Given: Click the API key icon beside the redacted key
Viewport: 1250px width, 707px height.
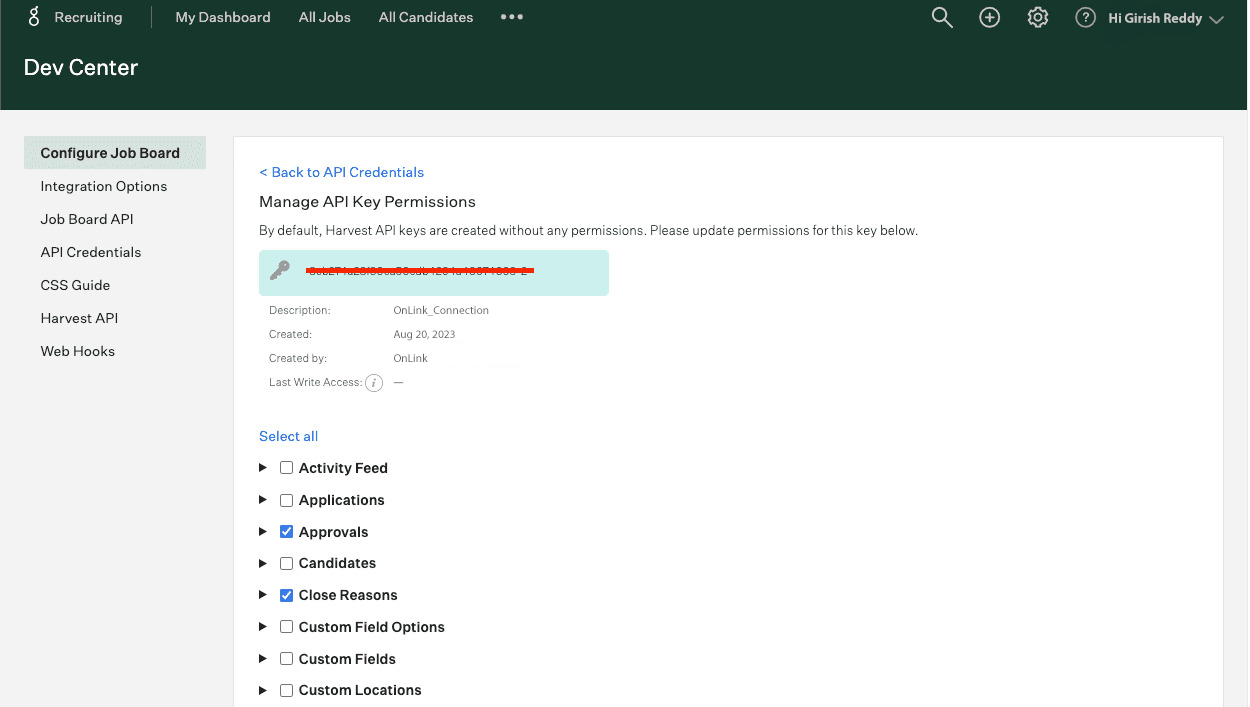Looking at the screenshot, I should coord(279,271).
